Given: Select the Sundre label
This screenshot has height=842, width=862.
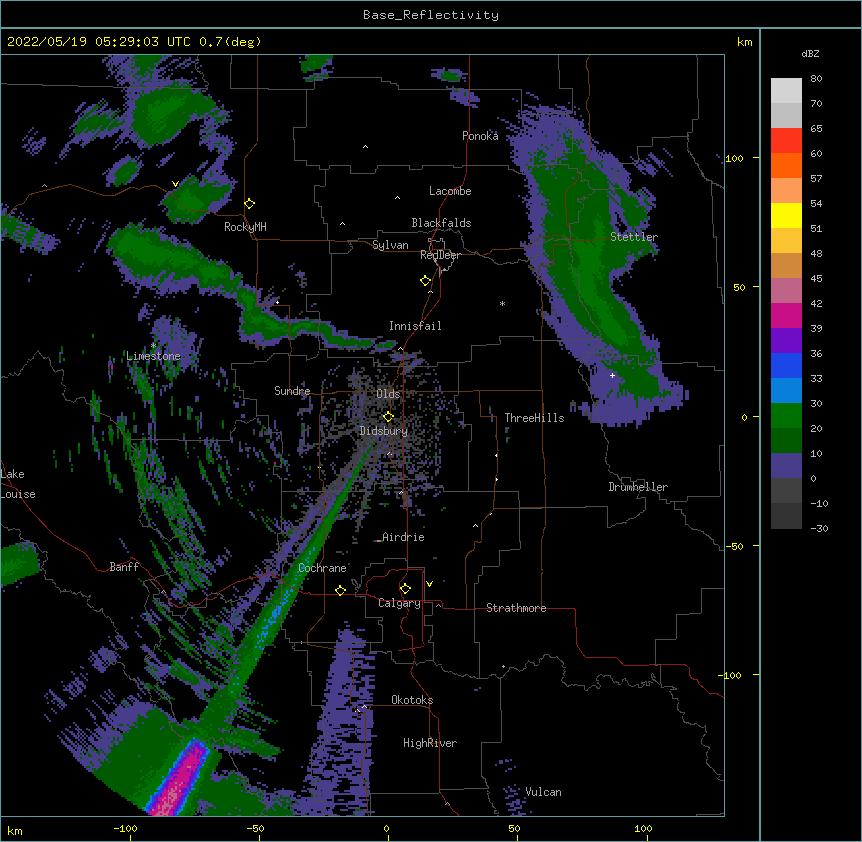Looking at the screenshot, I should 292,391.
